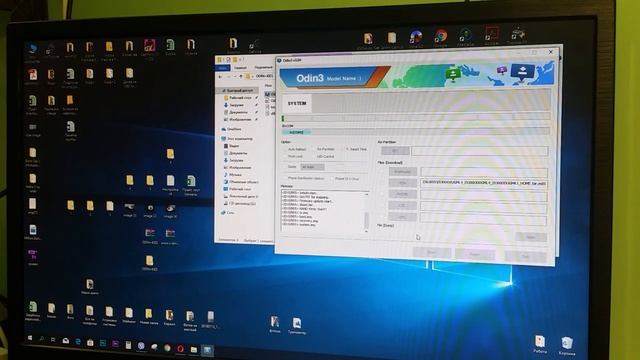Switch to File Explorer taskbar icon
The height and width of the screenshot is (360, 640).
(x=194, y=350)
